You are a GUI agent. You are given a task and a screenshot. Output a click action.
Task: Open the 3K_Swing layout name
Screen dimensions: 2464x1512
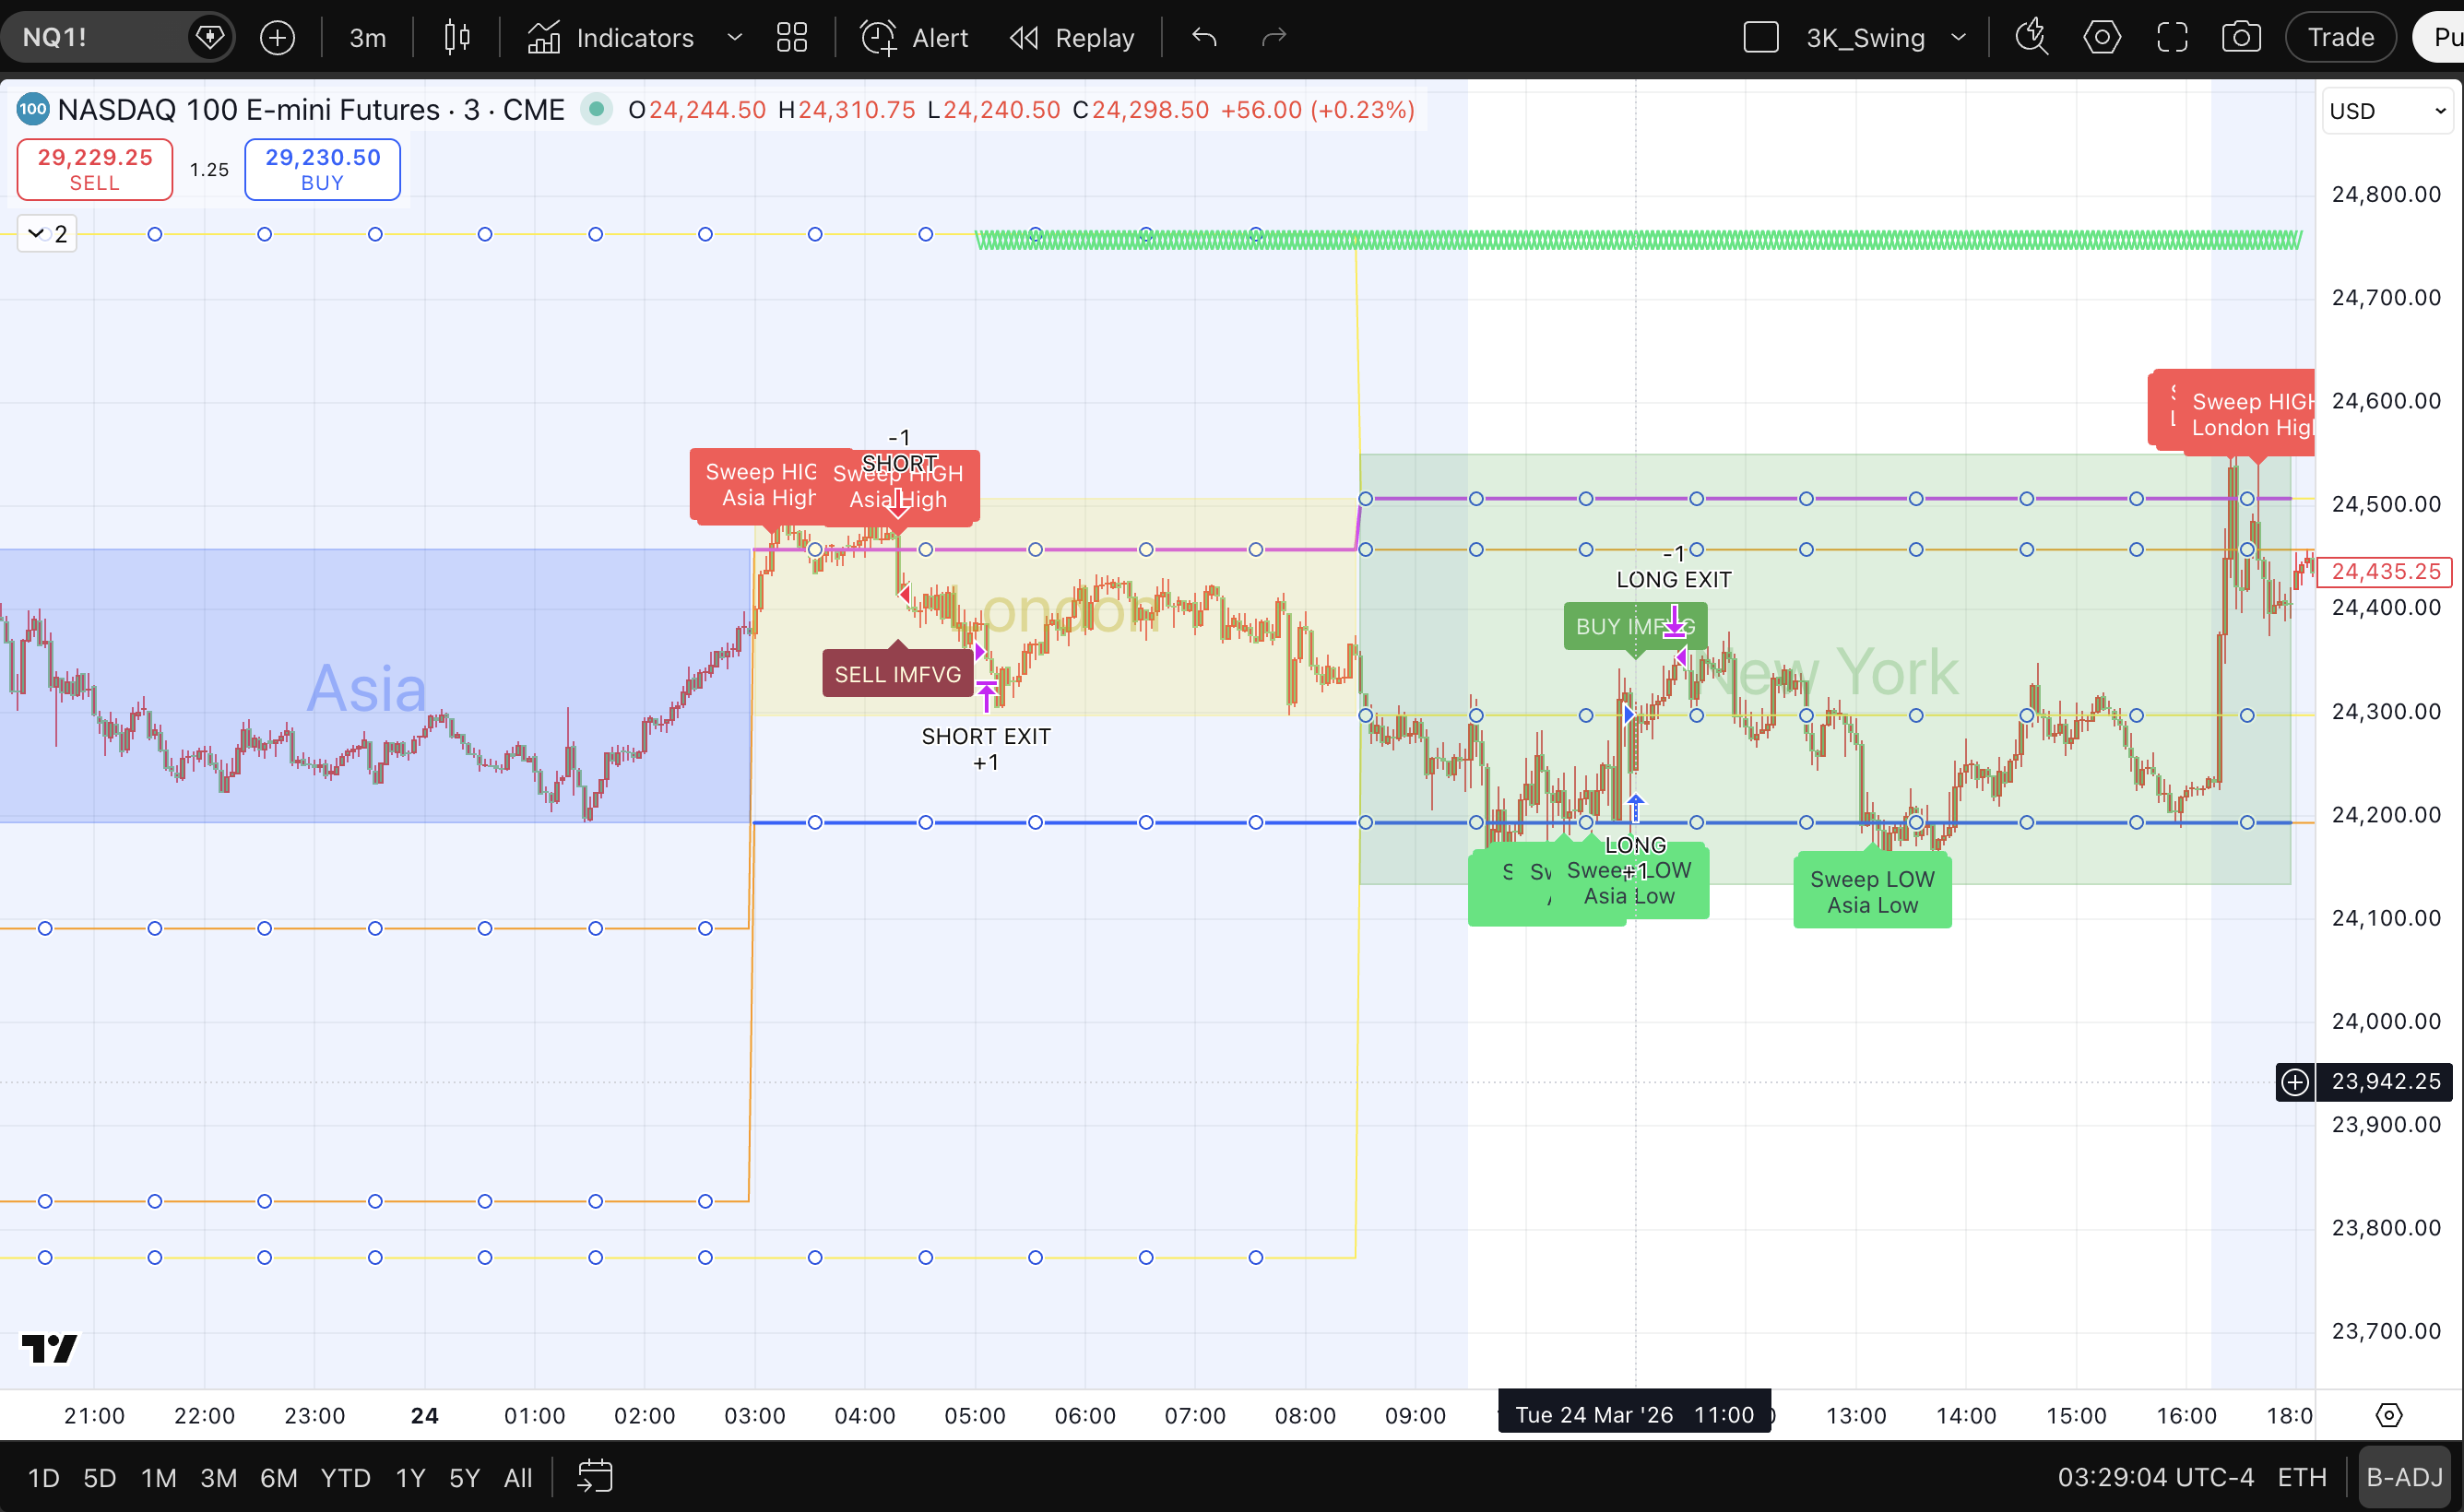[1865, 38]
